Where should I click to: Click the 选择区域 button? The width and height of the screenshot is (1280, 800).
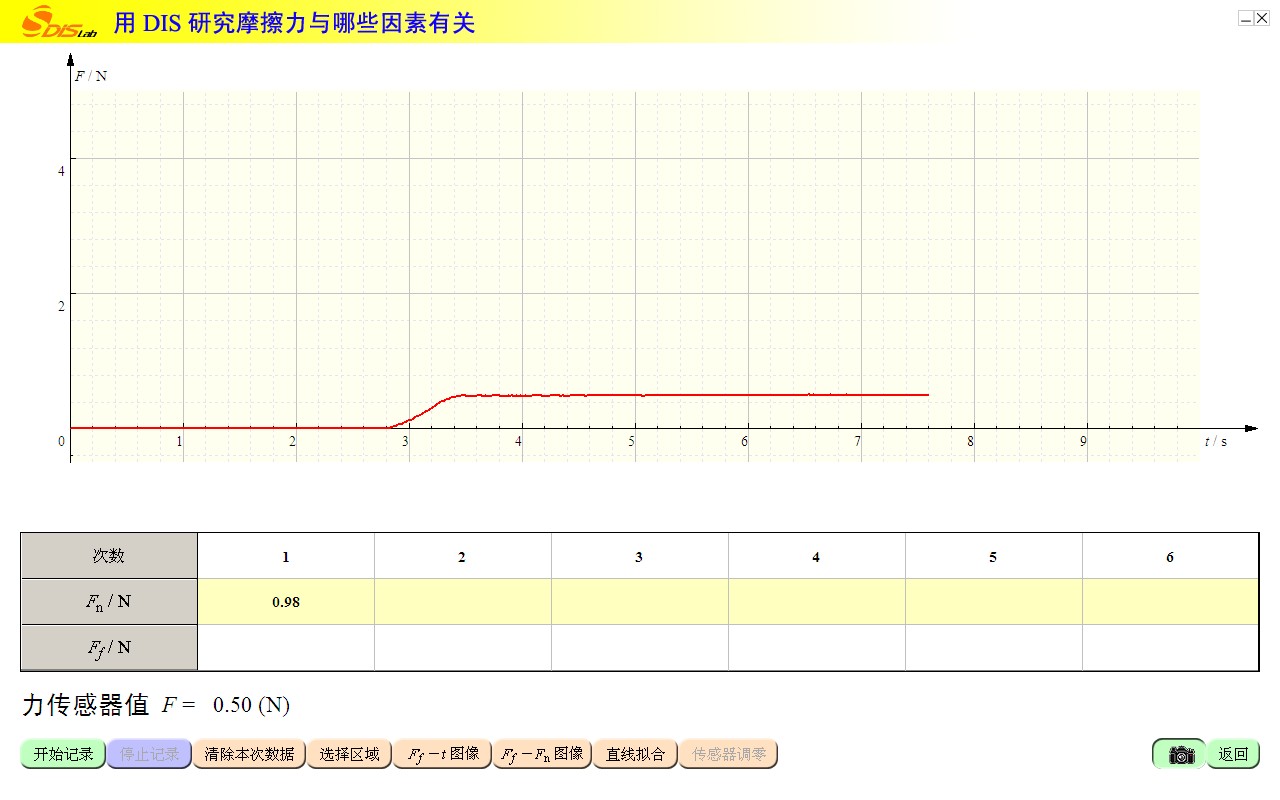tap(349, 754)
